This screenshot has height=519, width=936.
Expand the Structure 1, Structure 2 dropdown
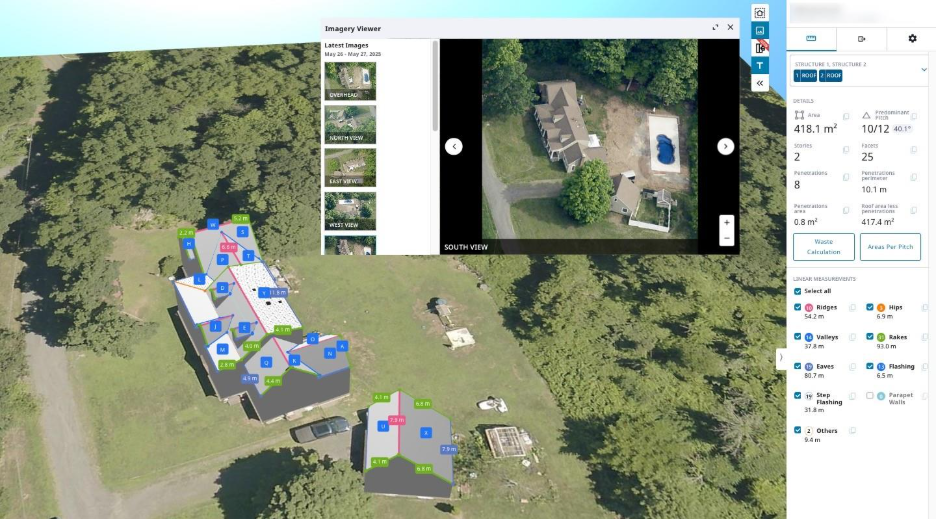(x=923, y=69)
